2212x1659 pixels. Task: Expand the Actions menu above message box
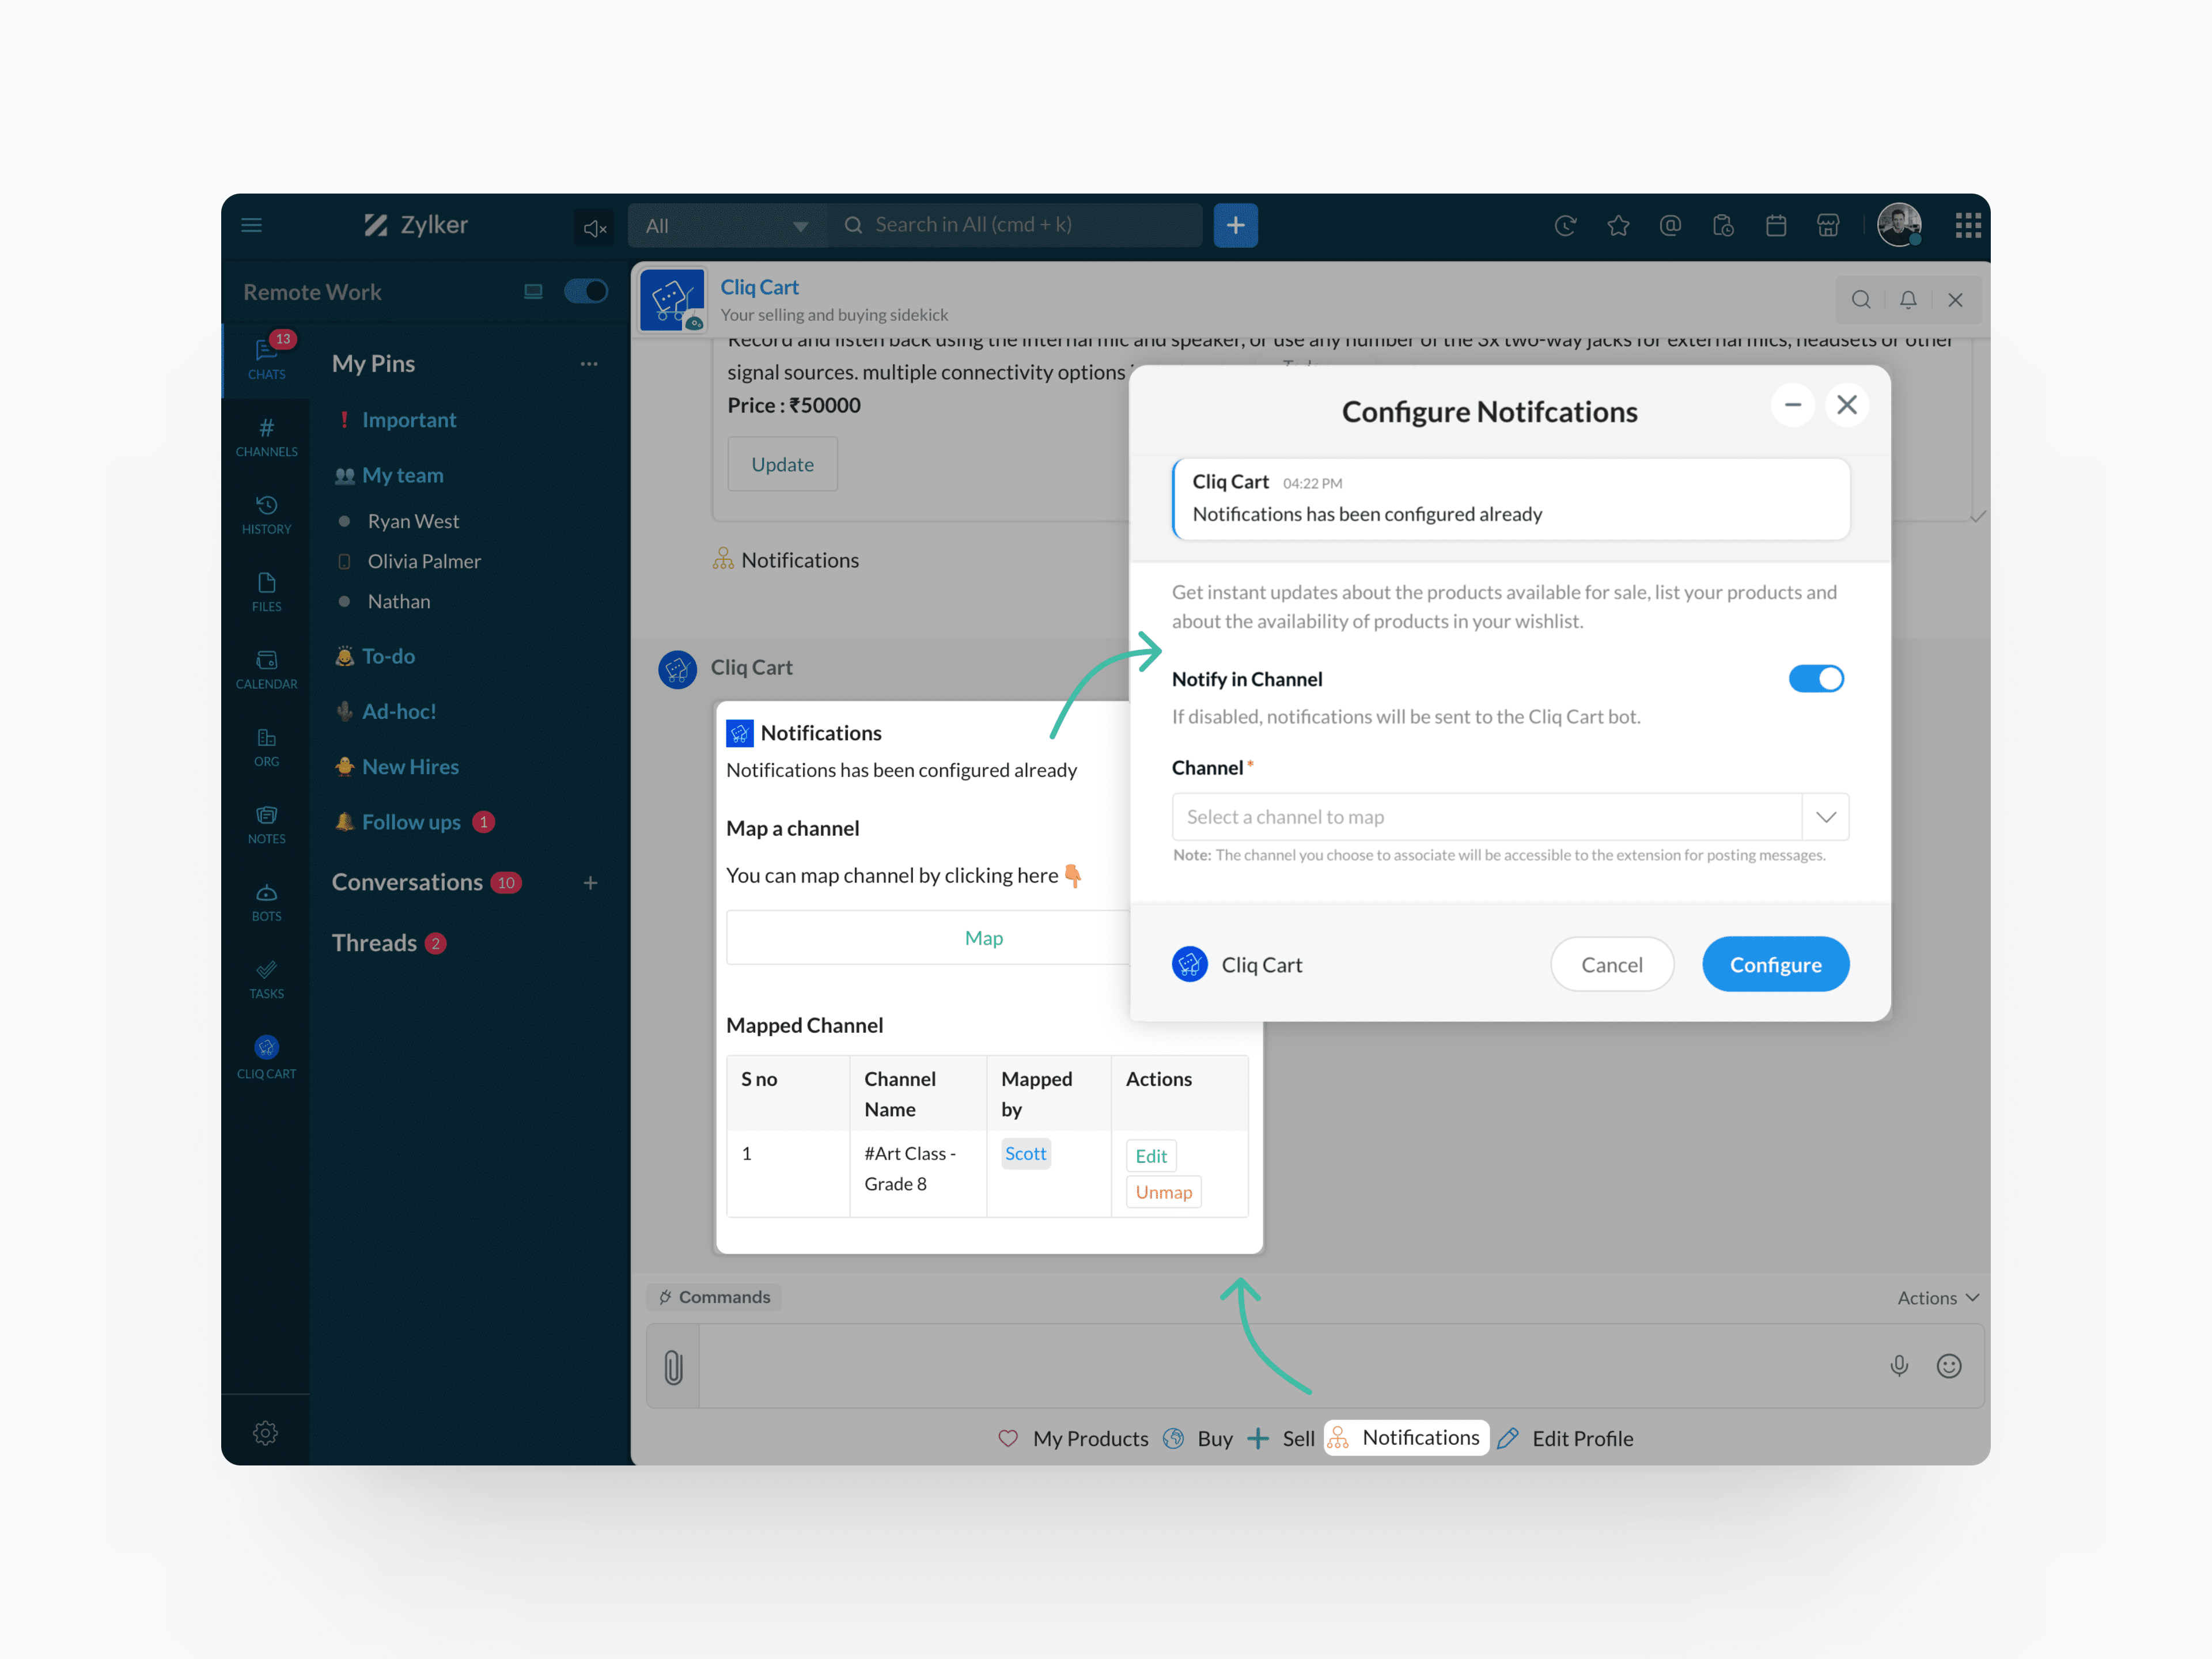[x=1937, y=1297]
